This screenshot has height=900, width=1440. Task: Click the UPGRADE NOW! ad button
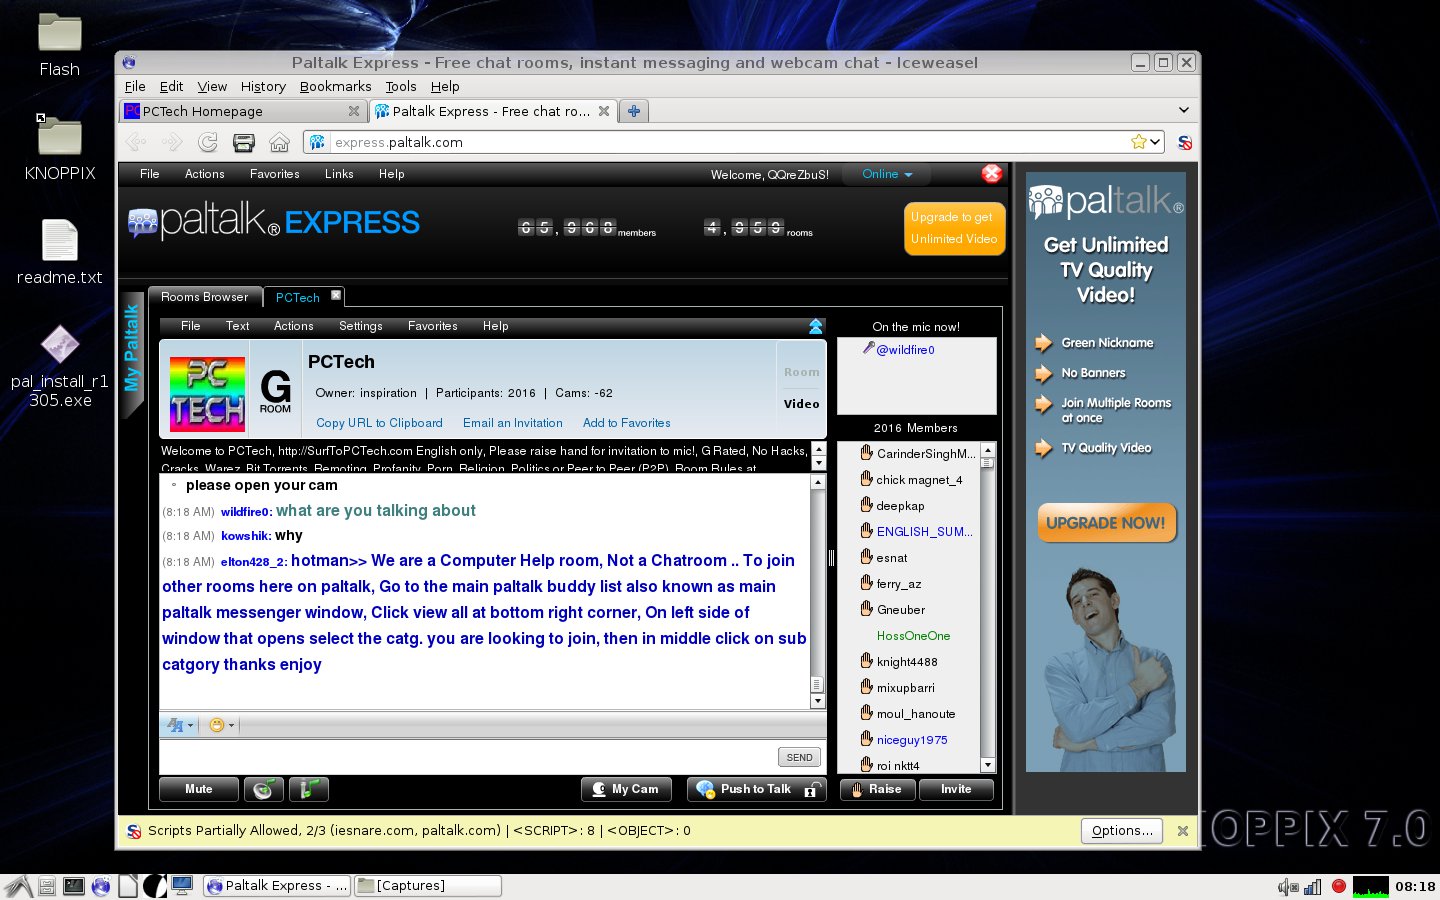[x=1106, y=523]
